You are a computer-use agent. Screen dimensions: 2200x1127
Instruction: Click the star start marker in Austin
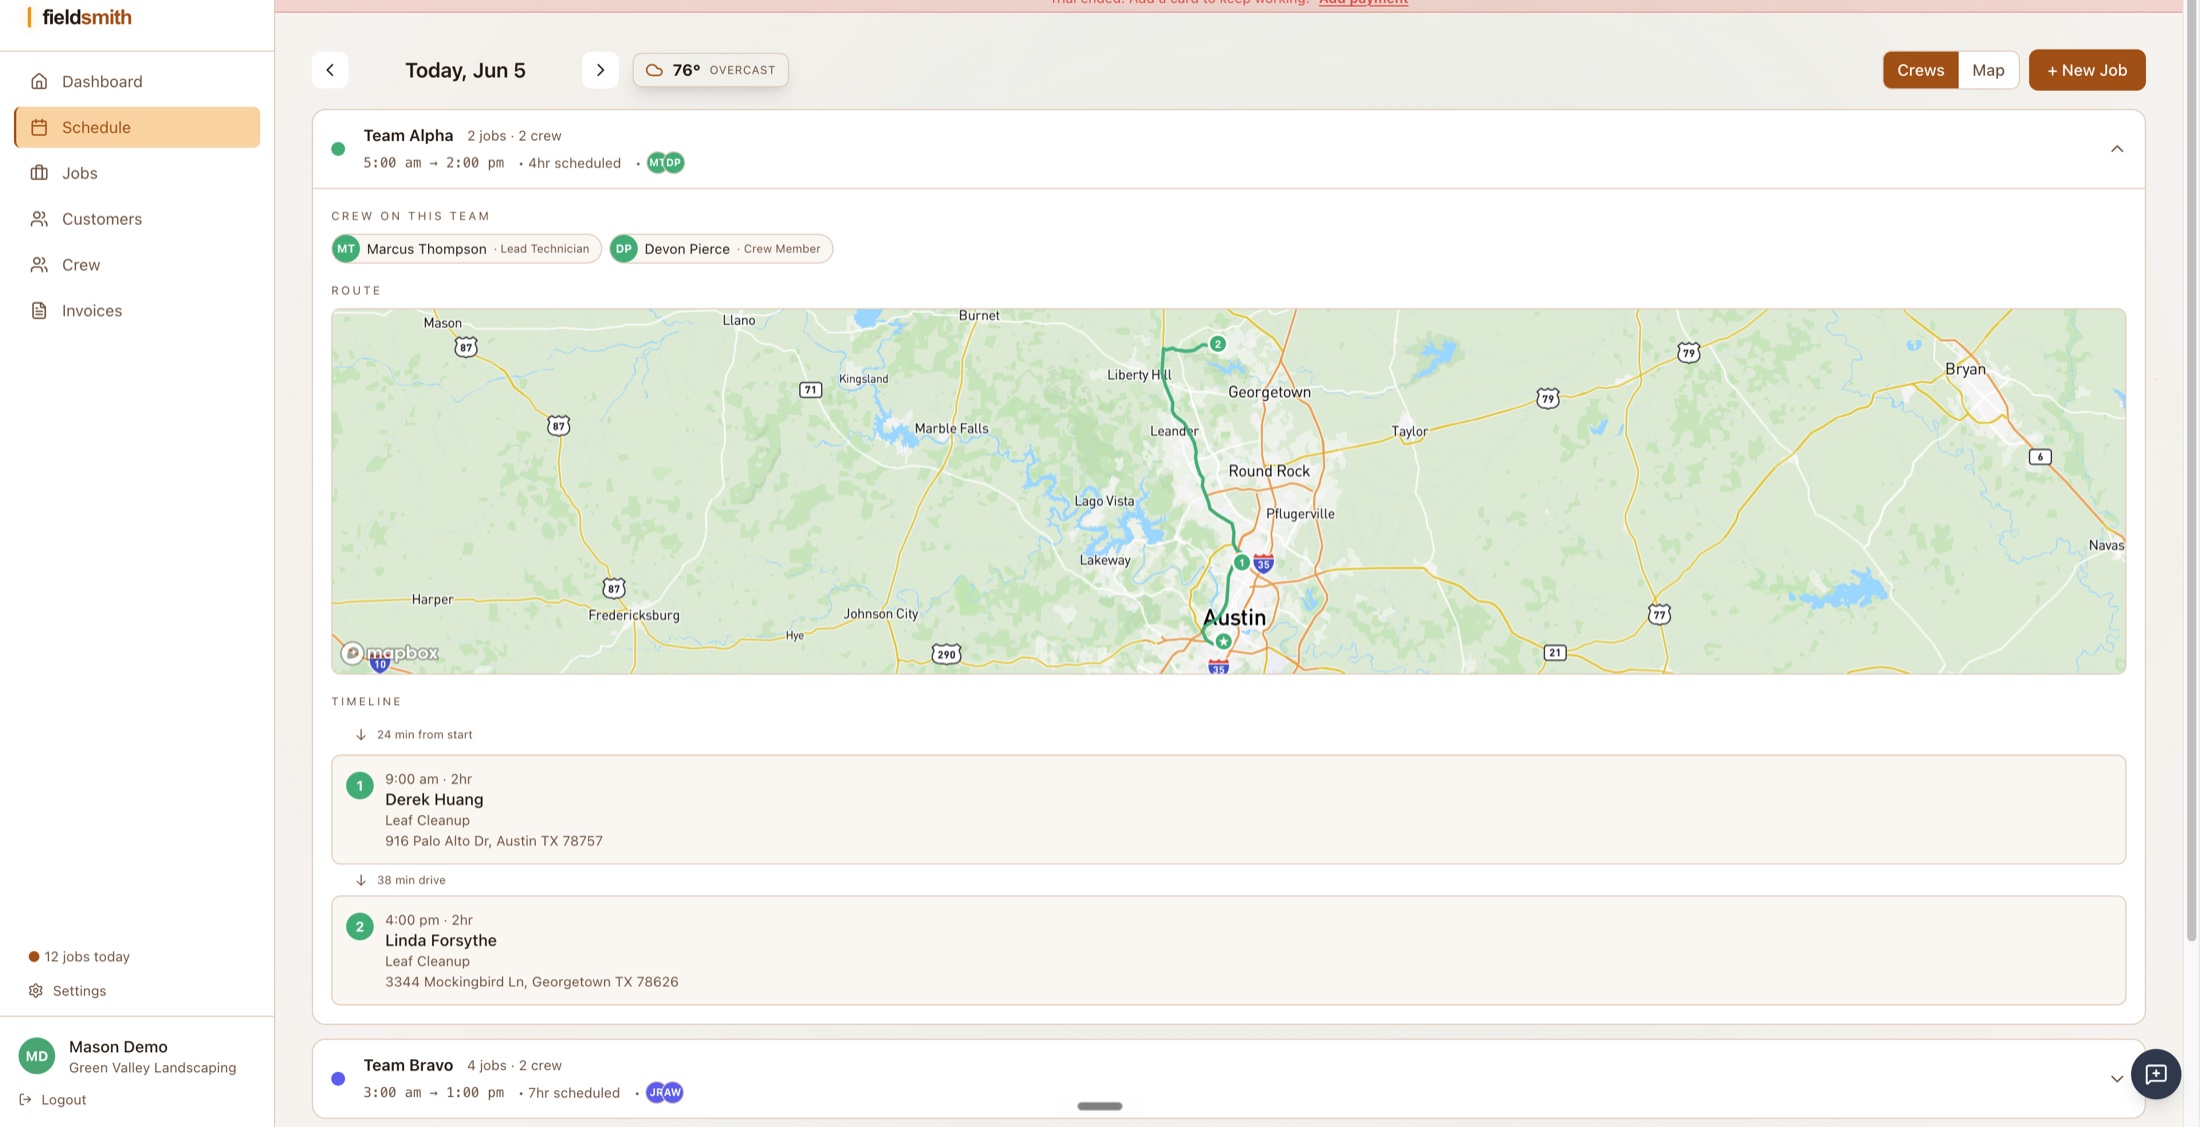pos(1223,642)
